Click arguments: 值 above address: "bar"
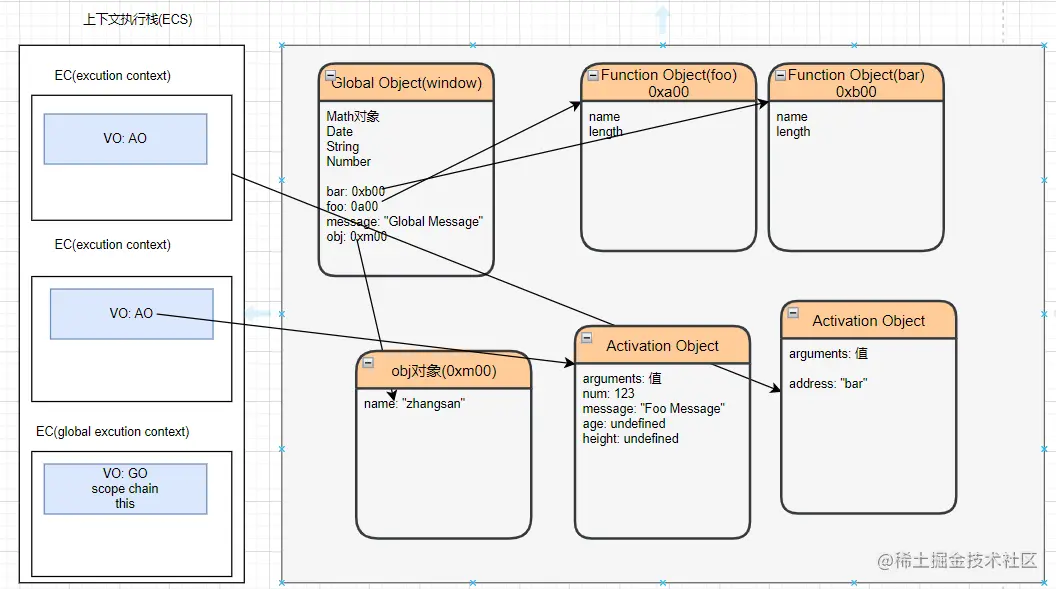 pos(828,353)
